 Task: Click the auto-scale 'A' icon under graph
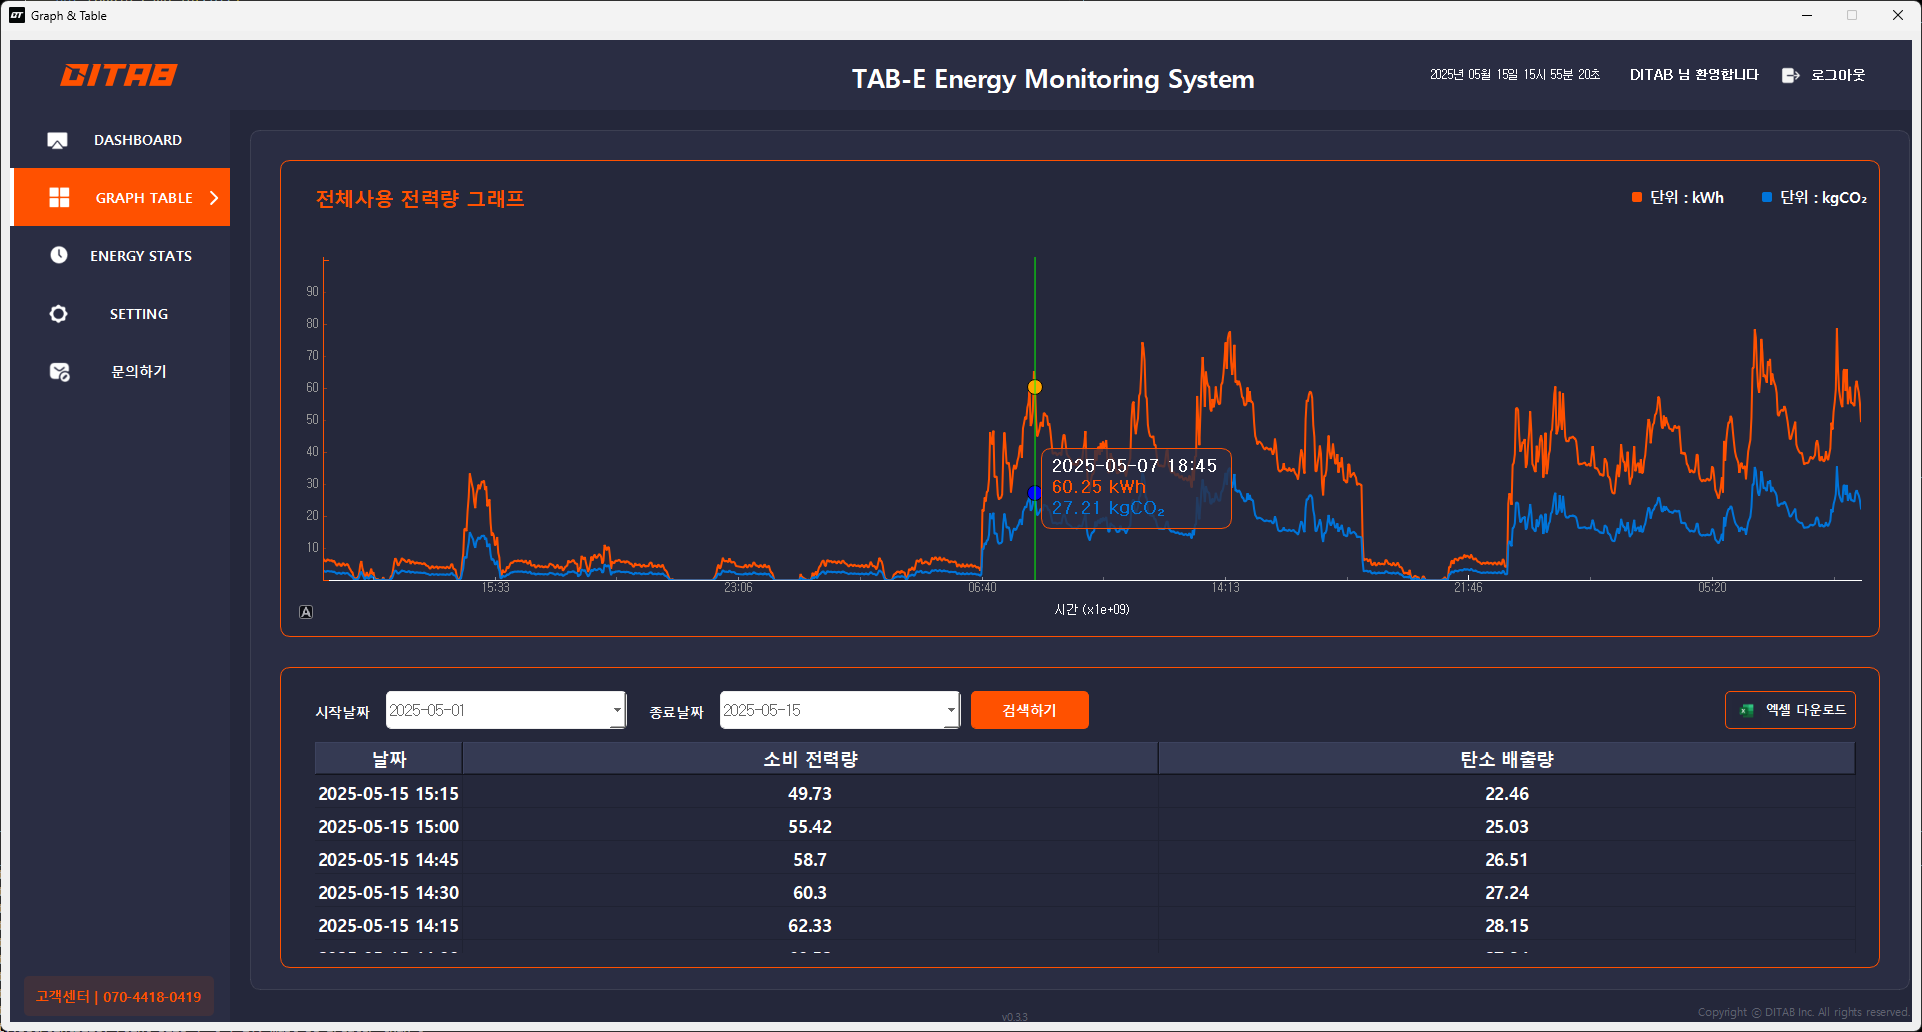click(306, 612)
